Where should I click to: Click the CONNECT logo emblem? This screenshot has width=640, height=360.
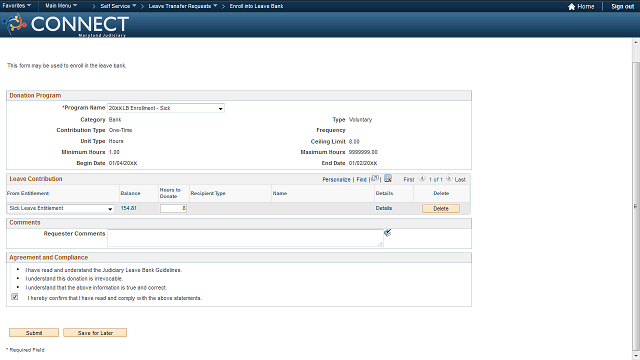pyautogui.click(x=16, y=24)
